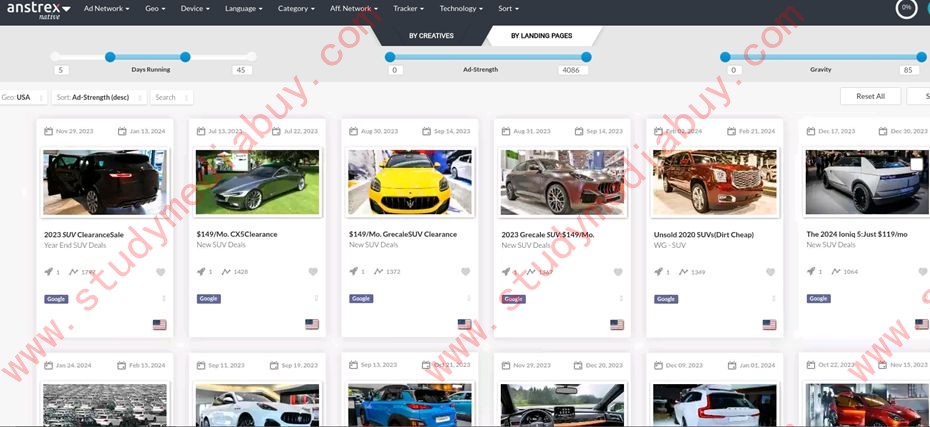Viewport: 930px width, 427px height.
Task: Open the Technology dropdown
Action: click(461, 9)
